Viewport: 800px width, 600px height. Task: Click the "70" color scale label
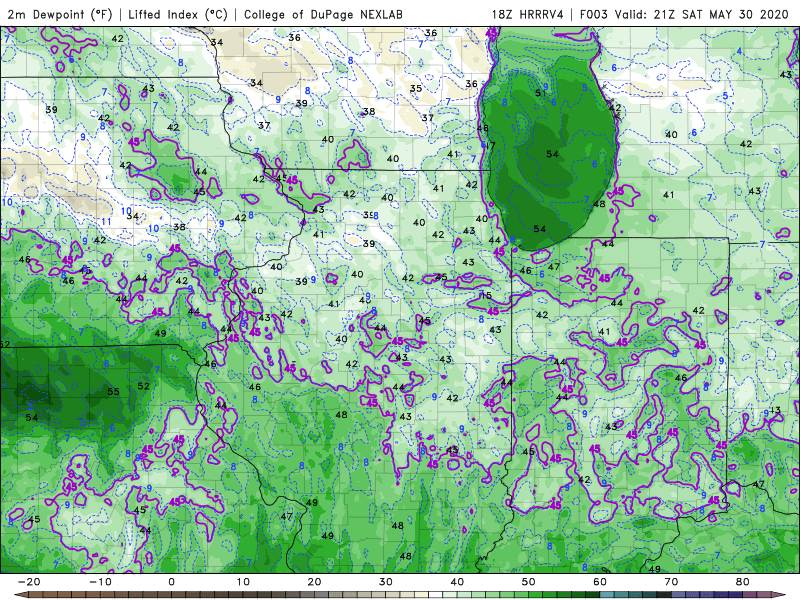pyautogui.click(x=671, y=582)
